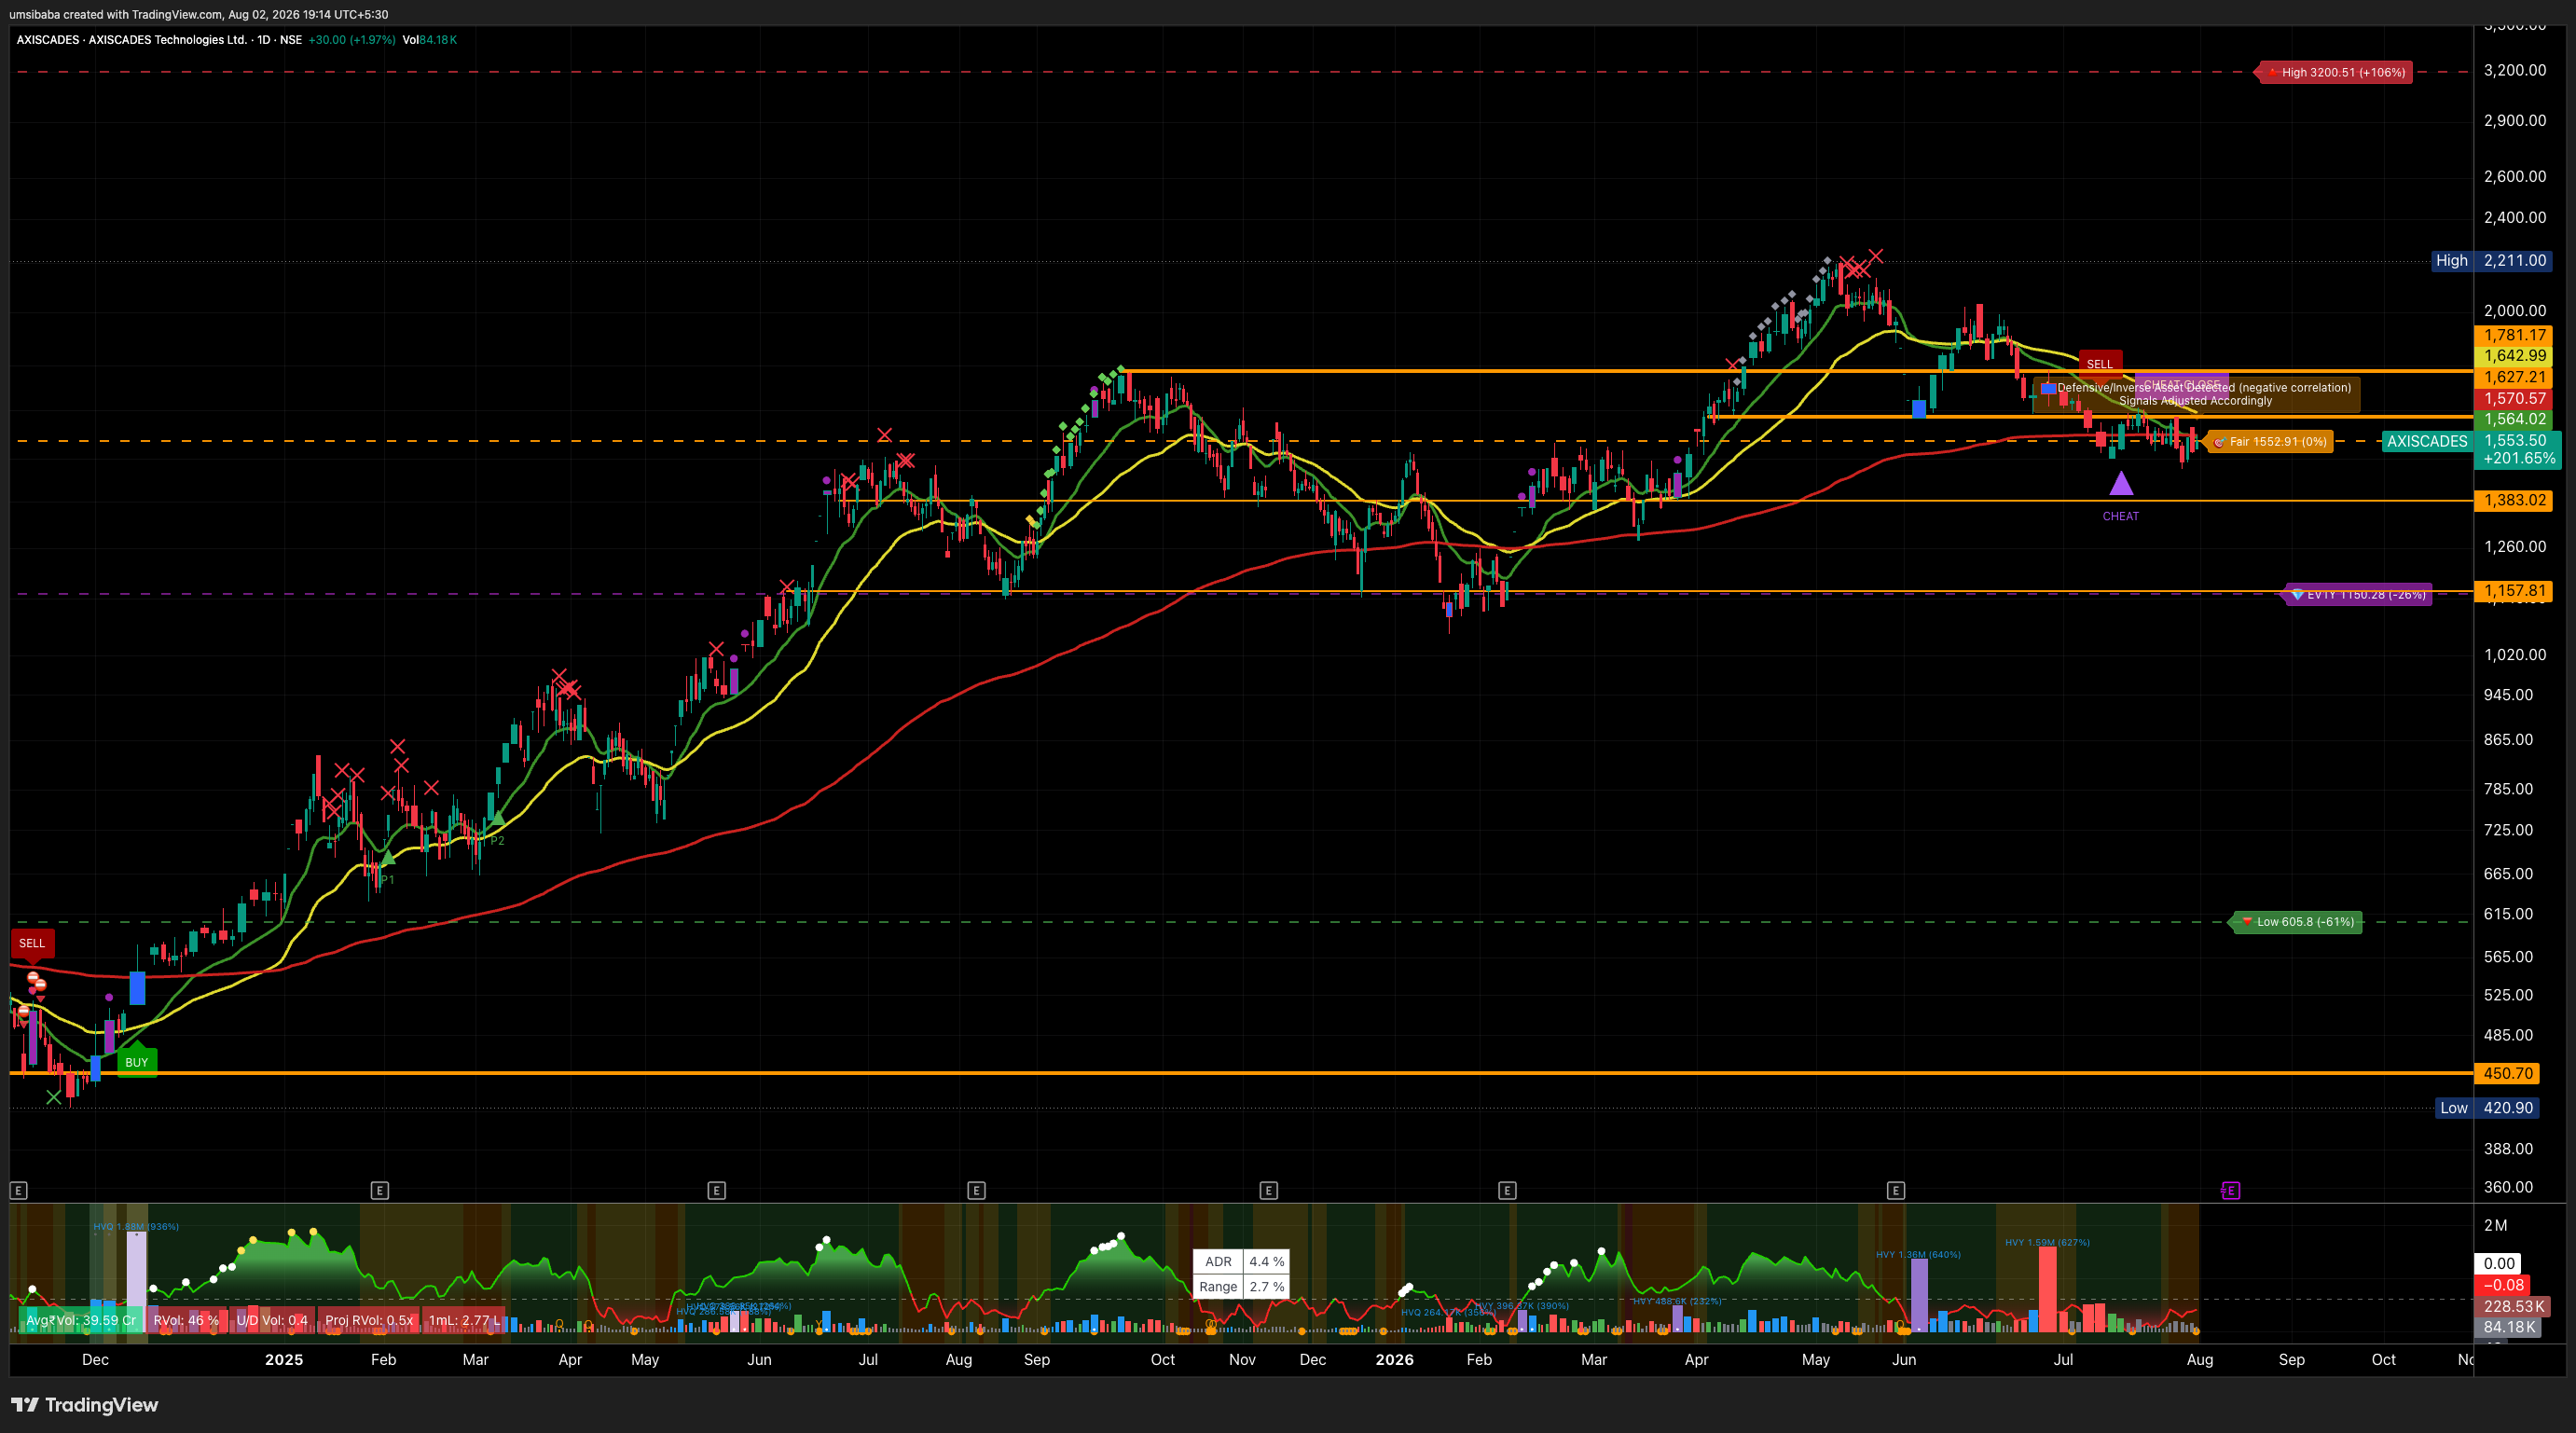Click the purple CHEAT text under the triangle

pos(2121,517)
